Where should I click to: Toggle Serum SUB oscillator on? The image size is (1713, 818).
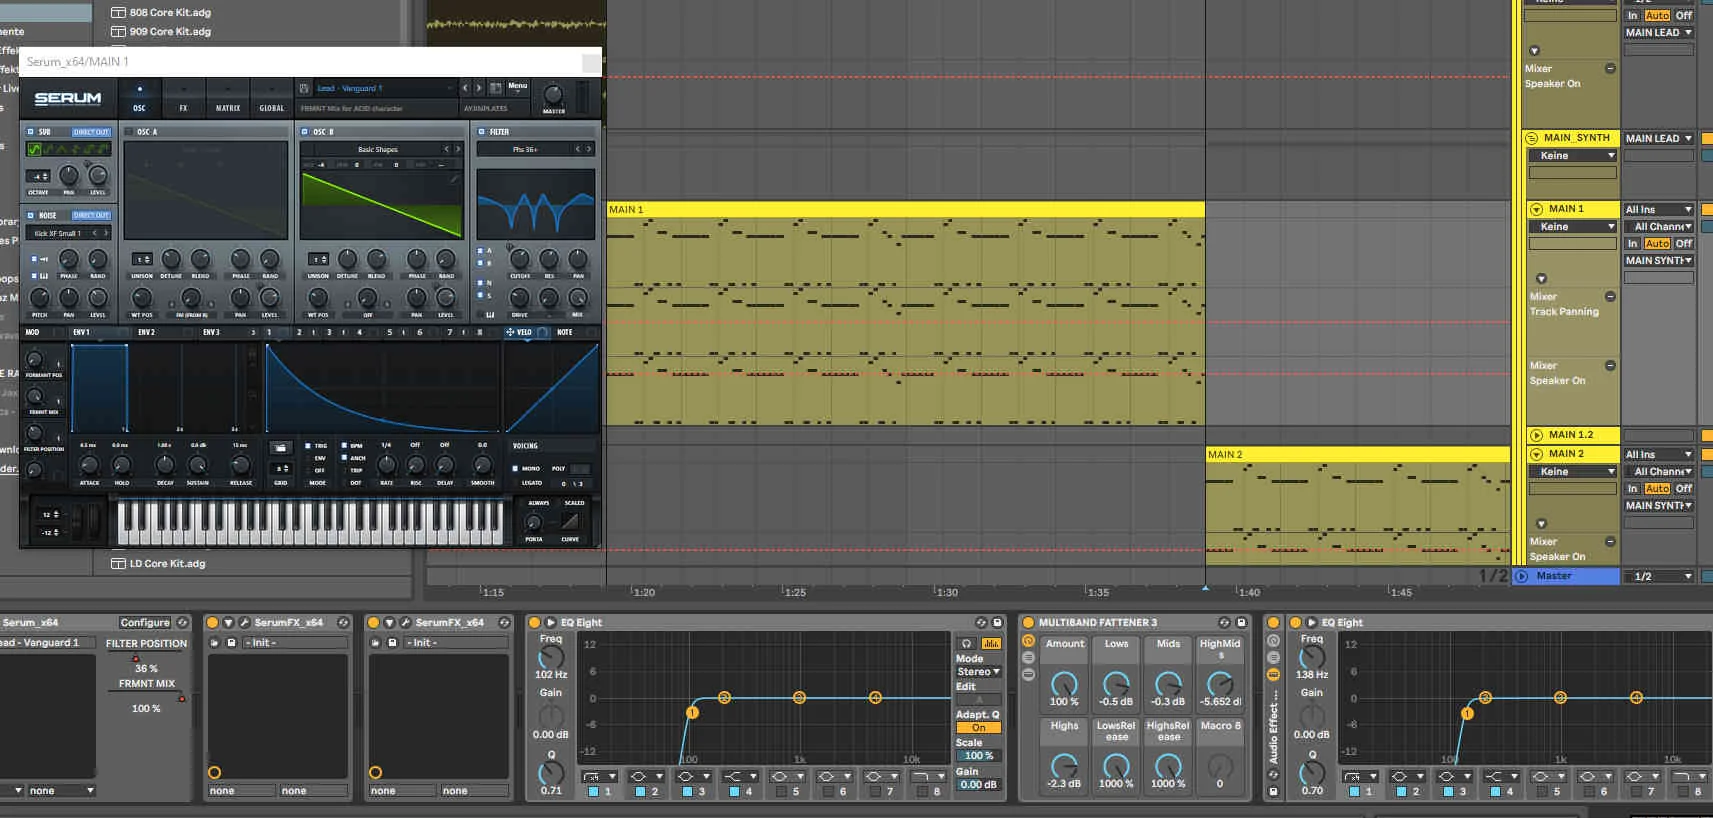pos(30,132)
